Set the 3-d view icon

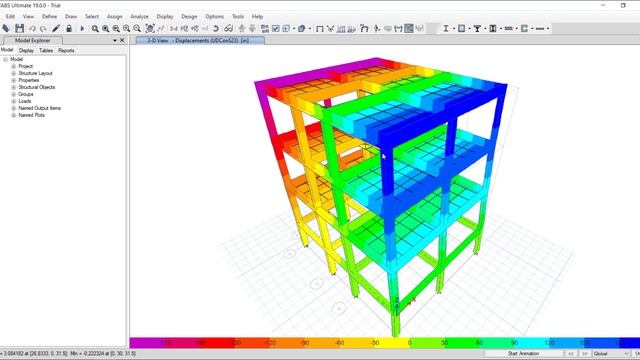coord(174,29)
